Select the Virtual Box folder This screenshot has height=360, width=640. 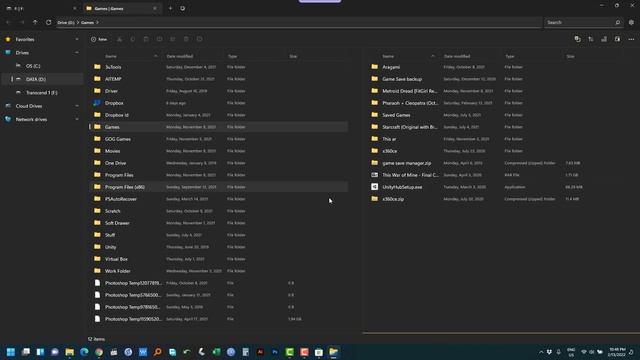pos(218,259)
